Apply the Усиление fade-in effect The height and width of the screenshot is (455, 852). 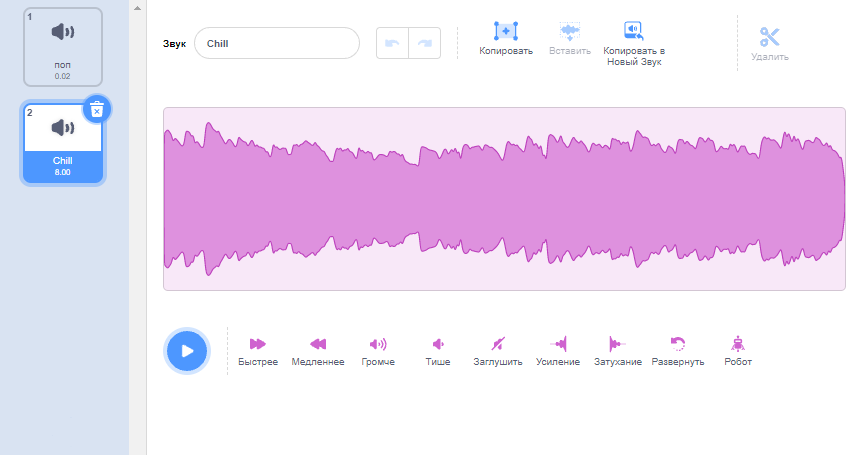[x=558, y=349]
